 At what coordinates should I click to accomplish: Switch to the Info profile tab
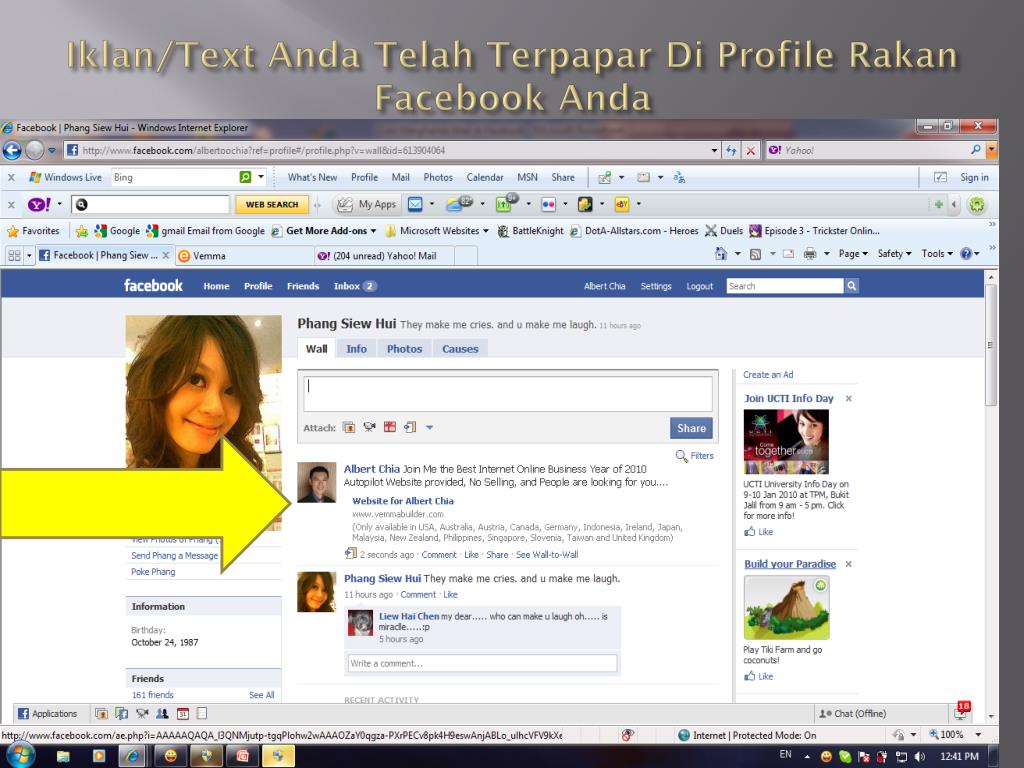(x=357, y=349)
